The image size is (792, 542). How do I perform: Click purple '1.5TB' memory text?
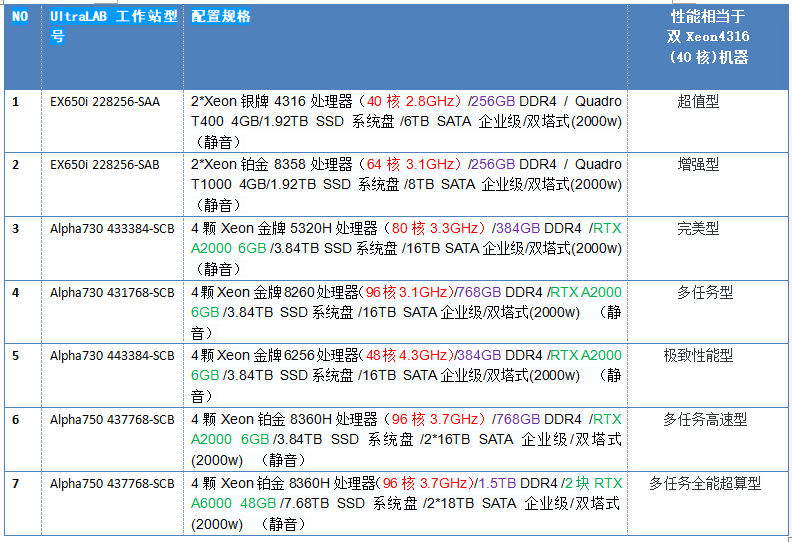497,483
